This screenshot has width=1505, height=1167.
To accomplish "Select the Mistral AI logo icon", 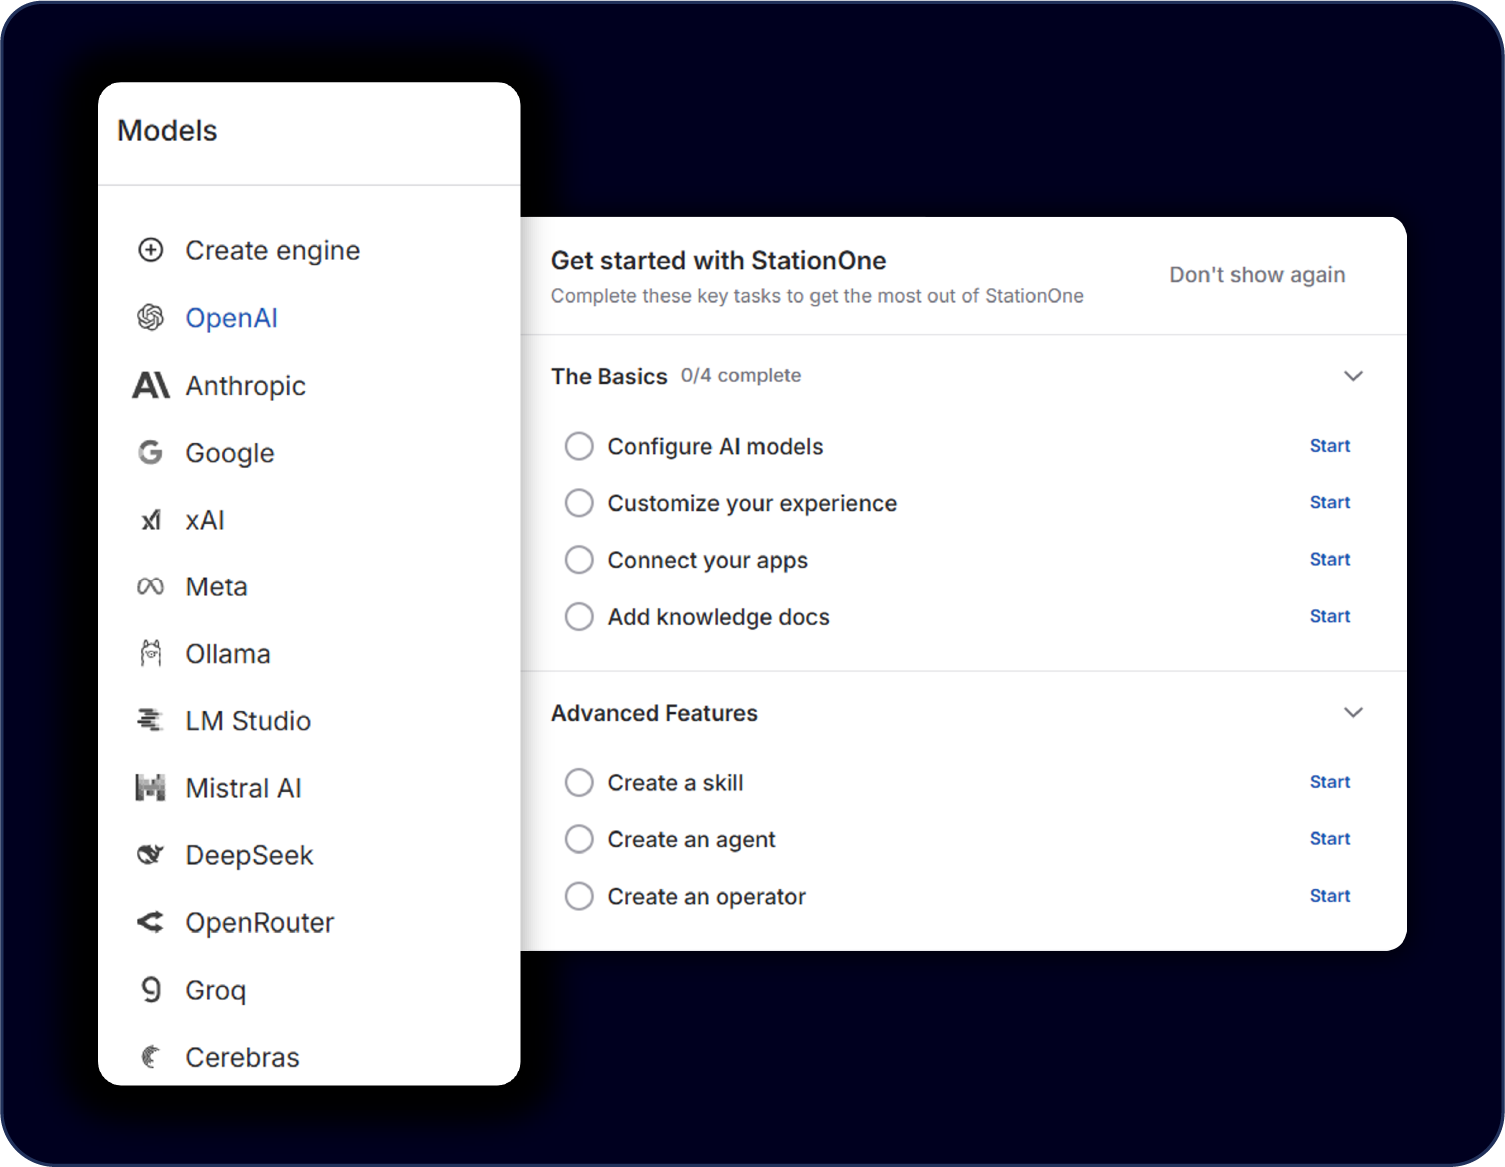I will [x=150, y=788].
